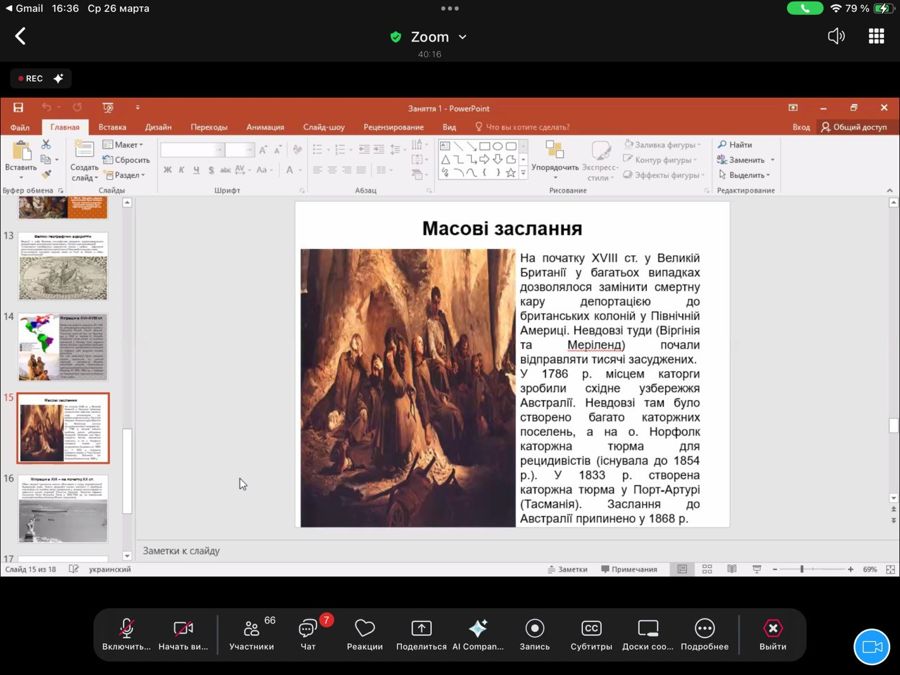Toggle Заметки in status bar
Screen dimensions: 900x675
[567, 569]
